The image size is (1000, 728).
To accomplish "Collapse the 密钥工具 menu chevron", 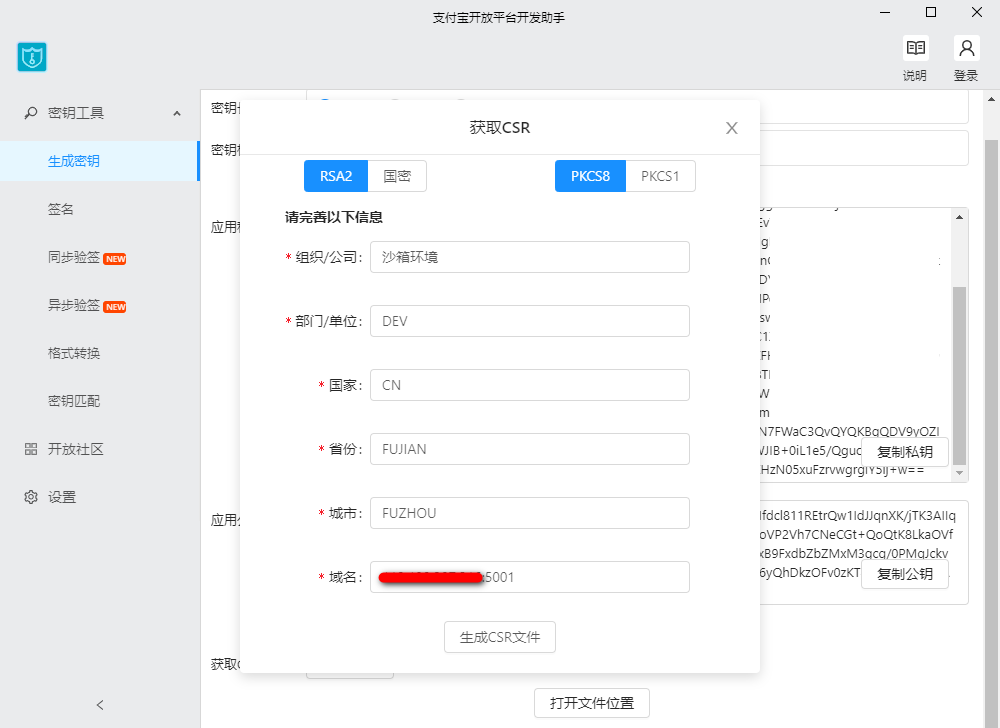I will coord(177,113).
